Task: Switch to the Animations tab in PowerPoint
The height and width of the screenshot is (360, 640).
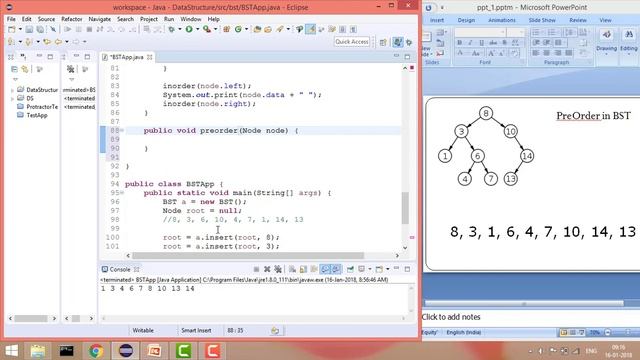Action: (502, 20)
